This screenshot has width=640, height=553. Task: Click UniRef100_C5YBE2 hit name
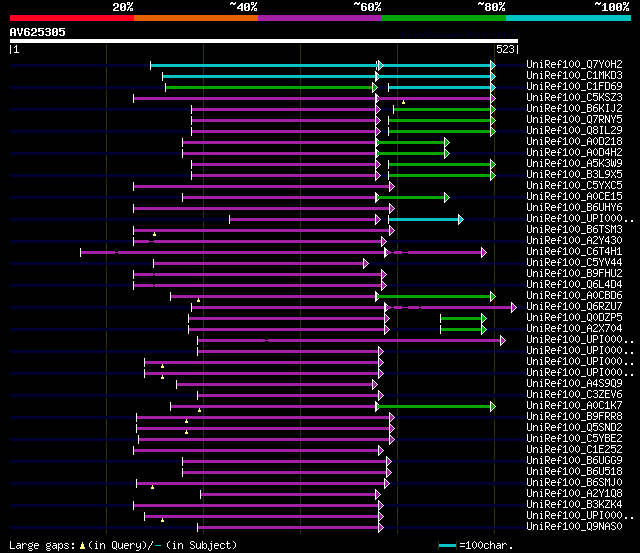574,439
